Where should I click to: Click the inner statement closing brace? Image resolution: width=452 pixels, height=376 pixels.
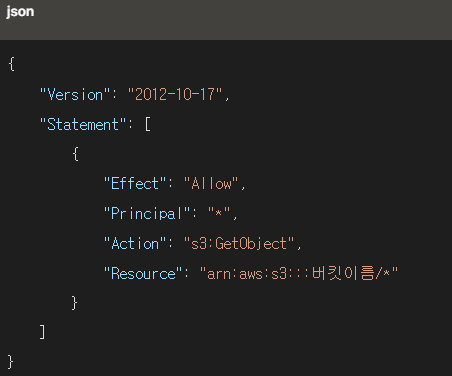point(74,303)
